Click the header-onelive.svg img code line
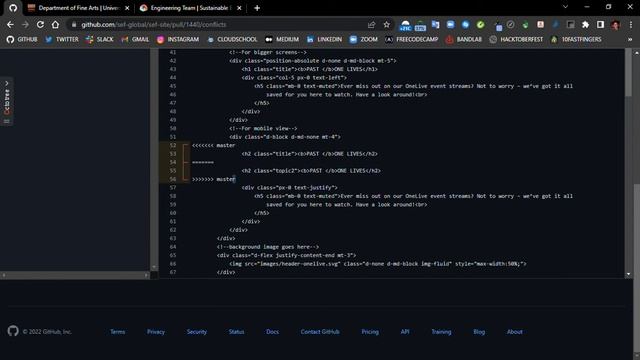Viewport: 640px width, 360px height. point(378,264)
